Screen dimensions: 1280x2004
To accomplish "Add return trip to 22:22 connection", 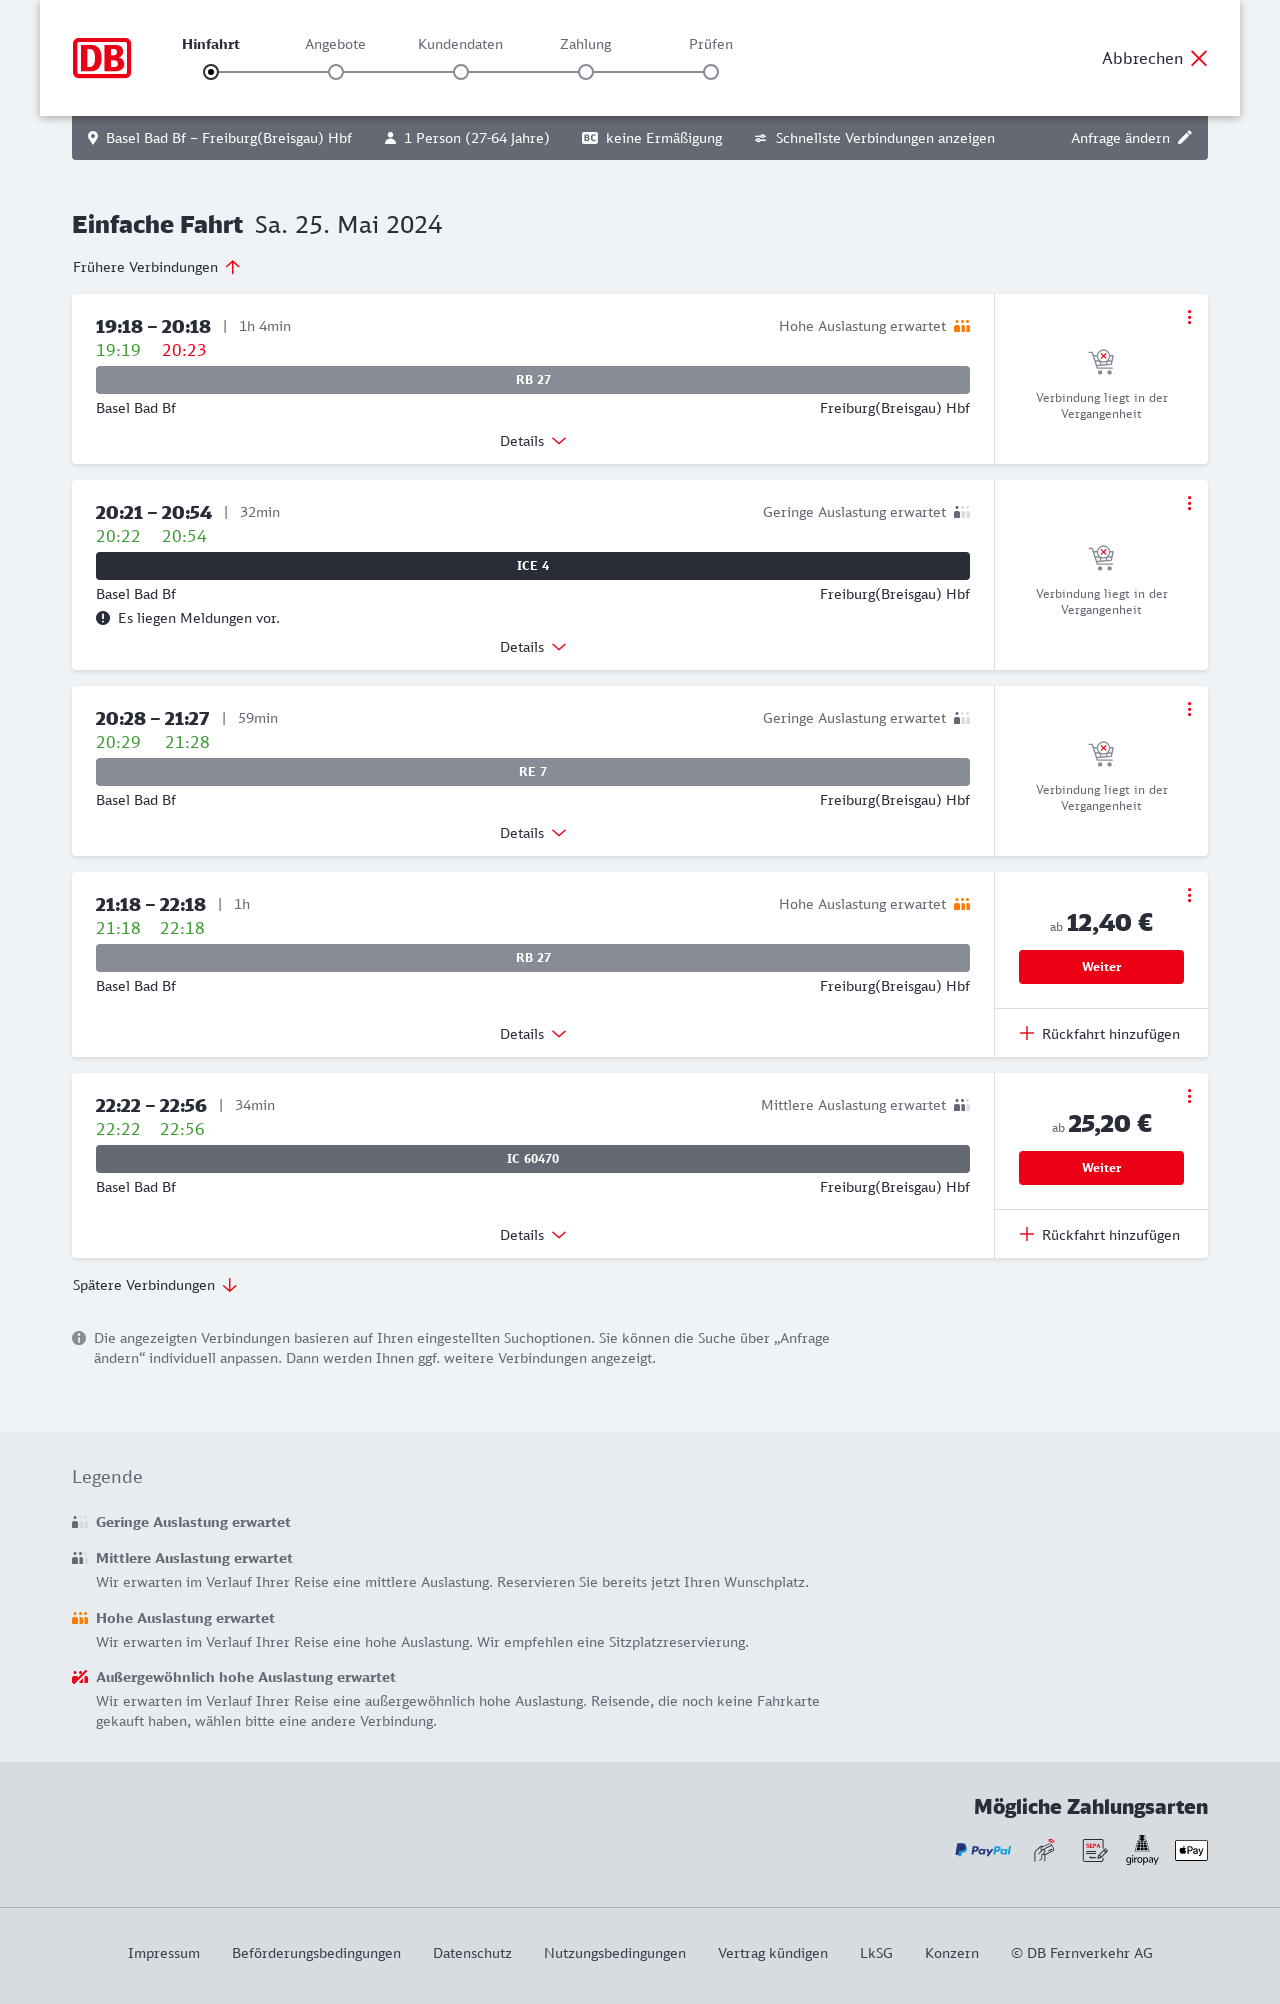I will pos(1100,1235).
